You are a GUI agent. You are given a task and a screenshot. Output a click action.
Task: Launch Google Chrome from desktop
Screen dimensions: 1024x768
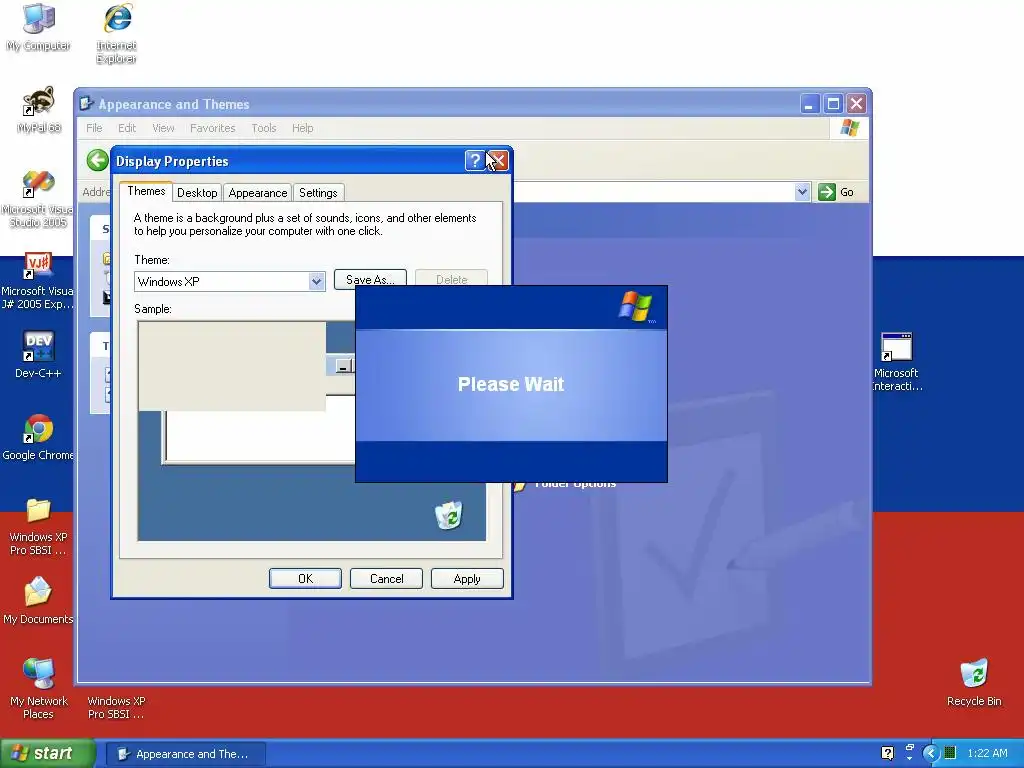coord(38,437)
